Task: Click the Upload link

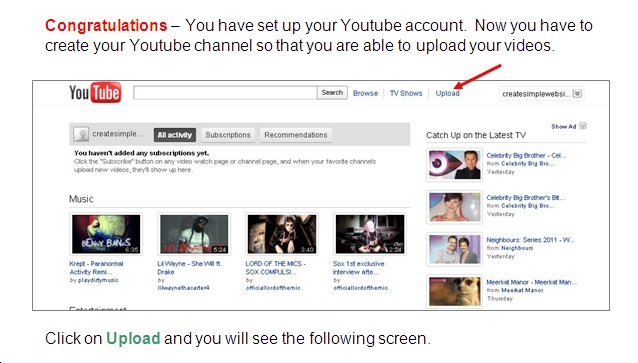Action: click(447, 93)
